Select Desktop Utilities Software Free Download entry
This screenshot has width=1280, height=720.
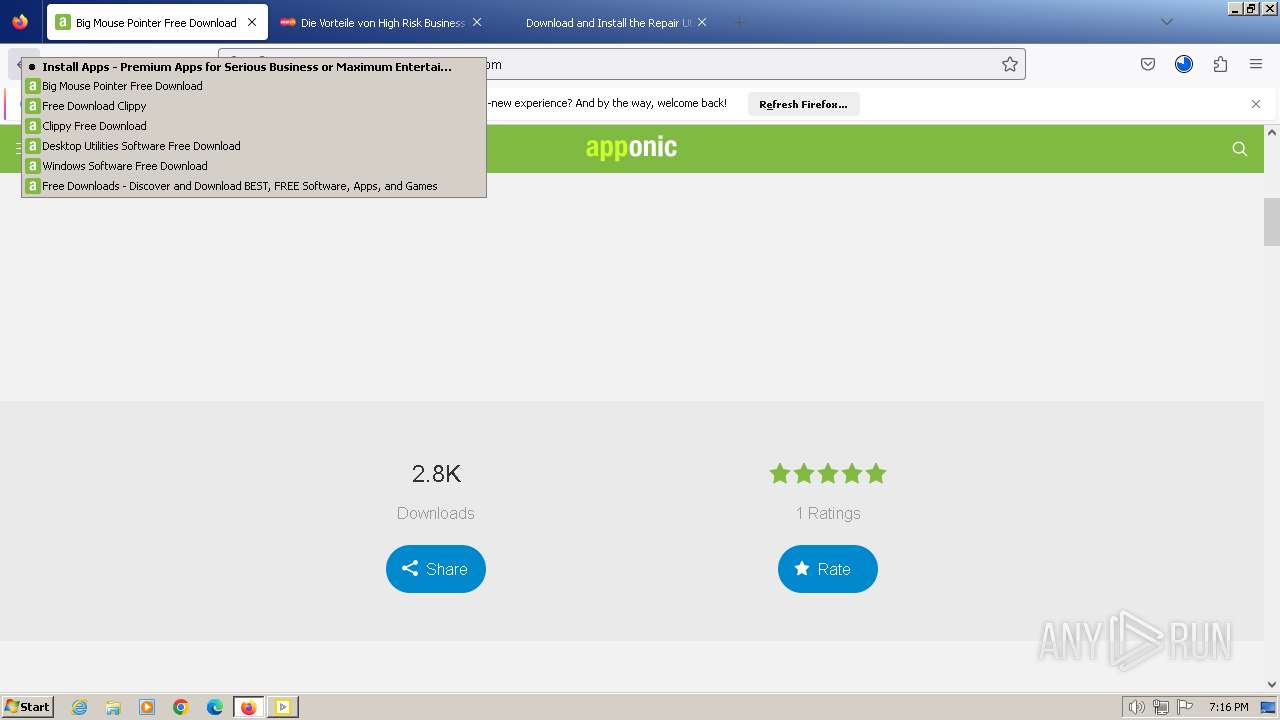click(254, 146)
